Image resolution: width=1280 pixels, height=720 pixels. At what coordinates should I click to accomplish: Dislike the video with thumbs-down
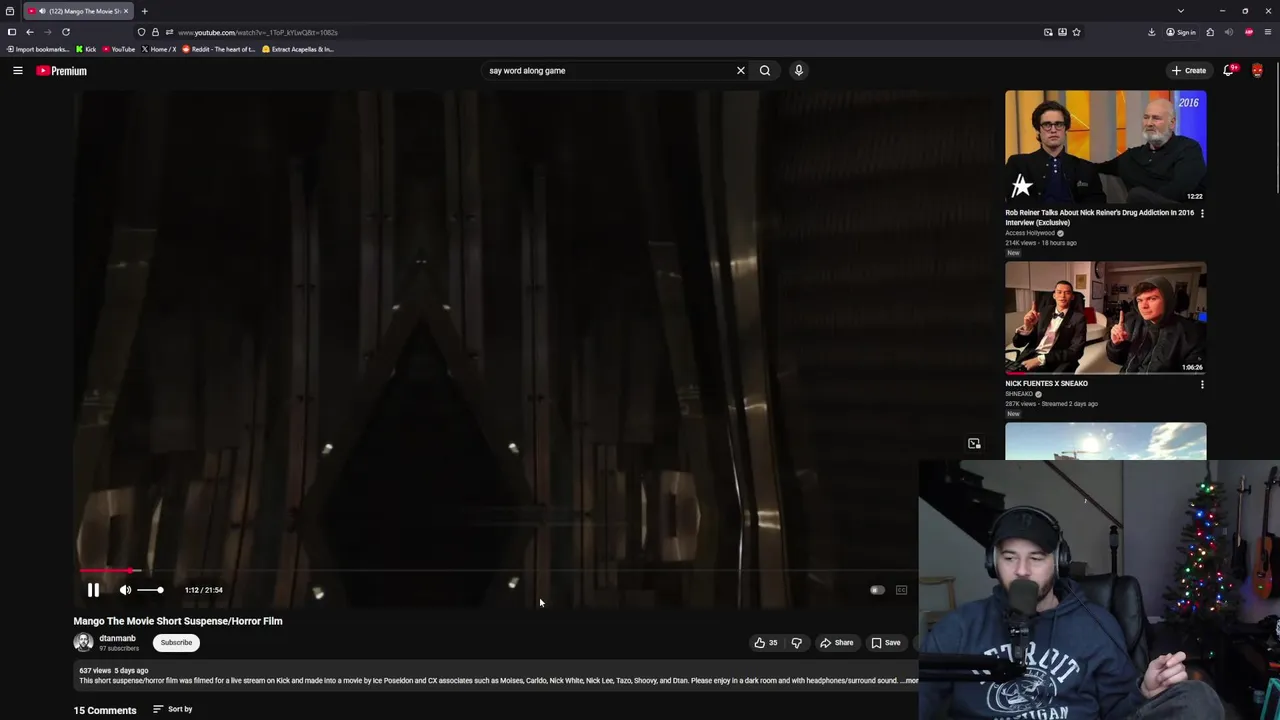(797, 643)
